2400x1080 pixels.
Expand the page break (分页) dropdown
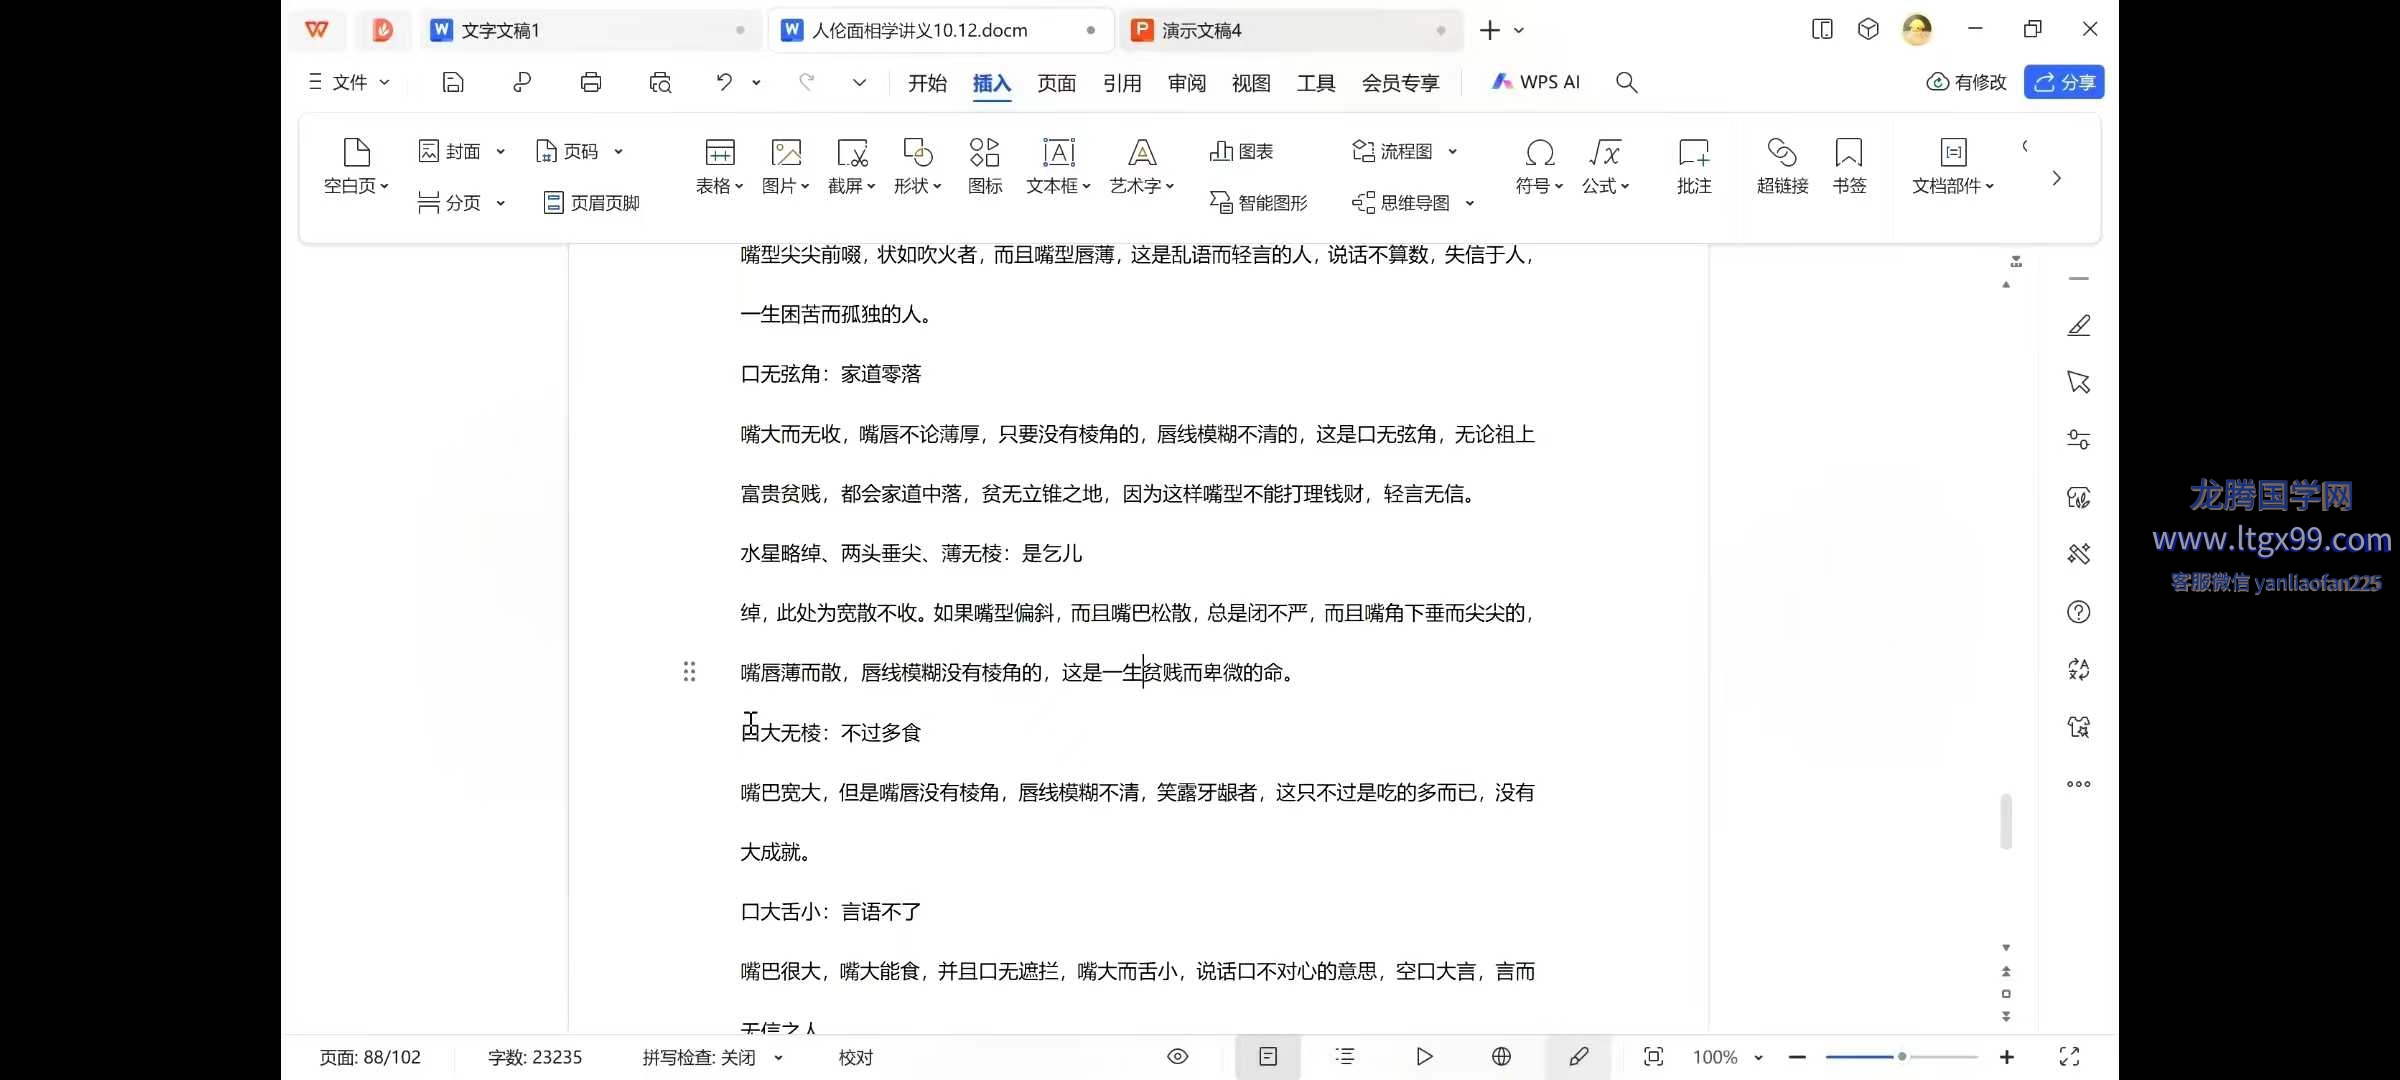click(x=501, y=203)
